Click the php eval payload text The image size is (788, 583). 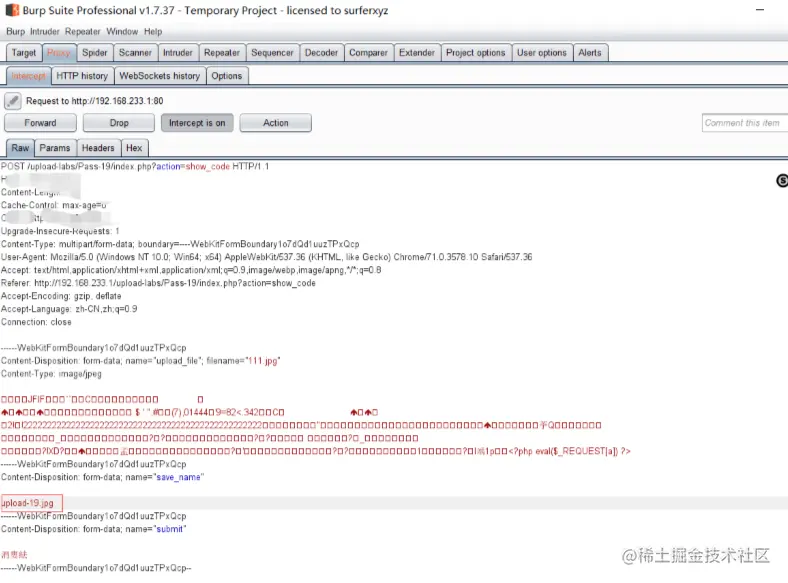click(x=569, y=451)
